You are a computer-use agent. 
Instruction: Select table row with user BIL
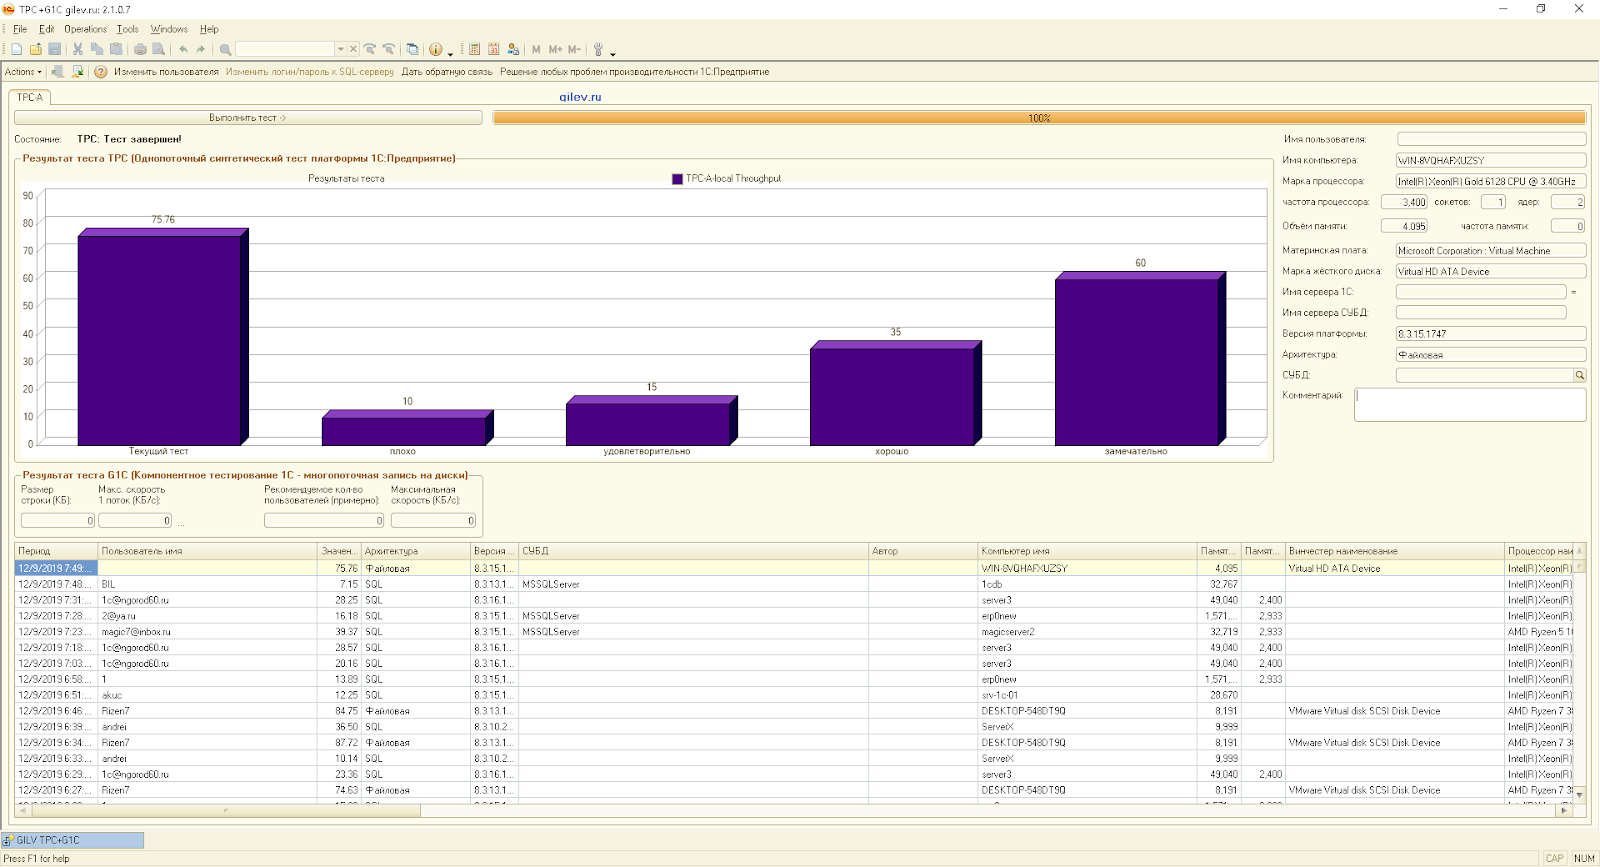(x=795, y=584)
